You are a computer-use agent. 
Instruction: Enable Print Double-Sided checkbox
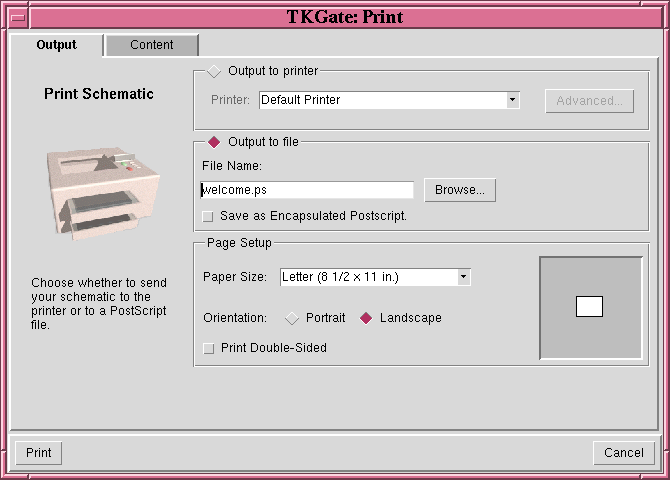[208, 348]
